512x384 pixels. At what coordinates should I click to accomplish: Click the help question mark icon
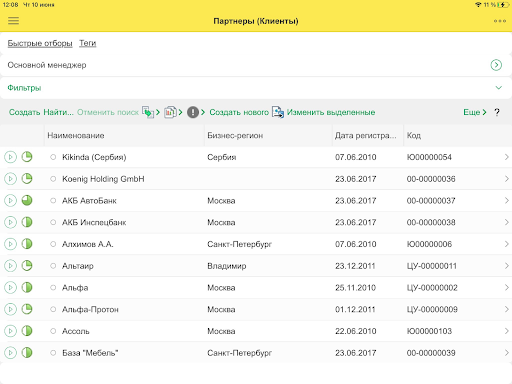(x=497, y=112)
